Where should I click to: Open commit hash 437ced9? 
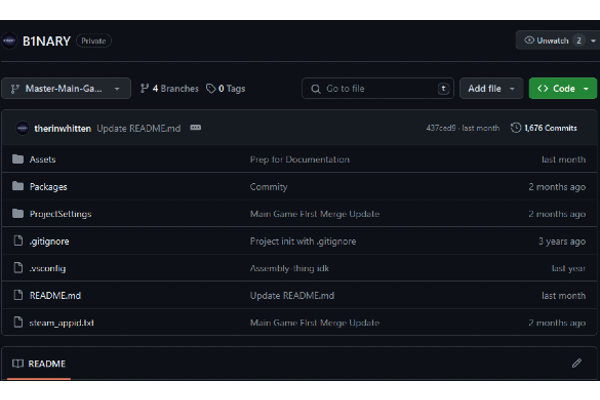(441, 128)
